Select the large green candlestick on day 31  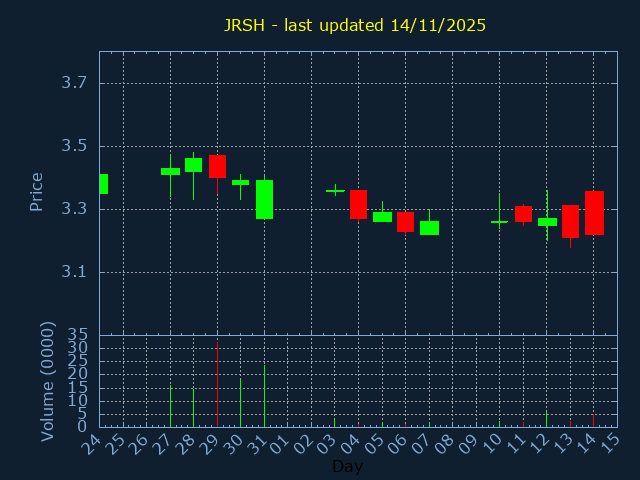click(x=264, y=199)
